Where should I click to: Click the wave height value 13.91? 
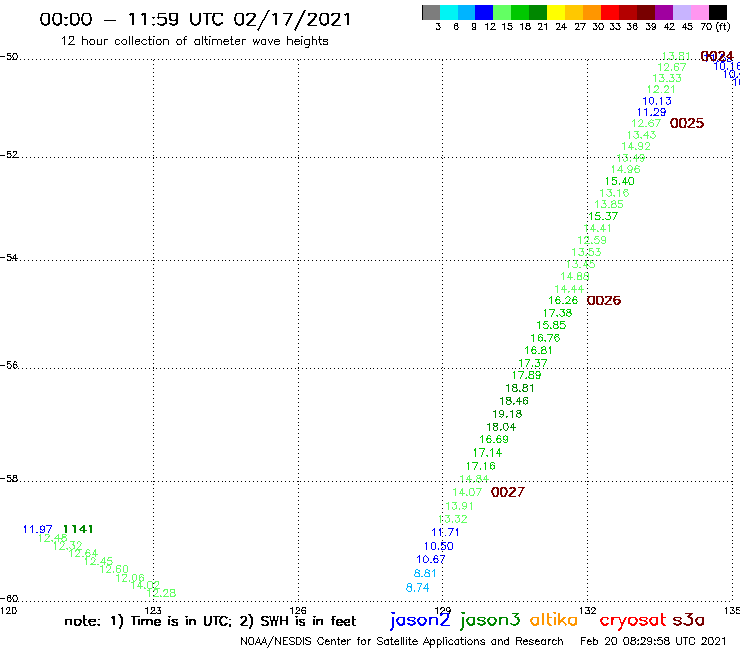click(459, 506)
